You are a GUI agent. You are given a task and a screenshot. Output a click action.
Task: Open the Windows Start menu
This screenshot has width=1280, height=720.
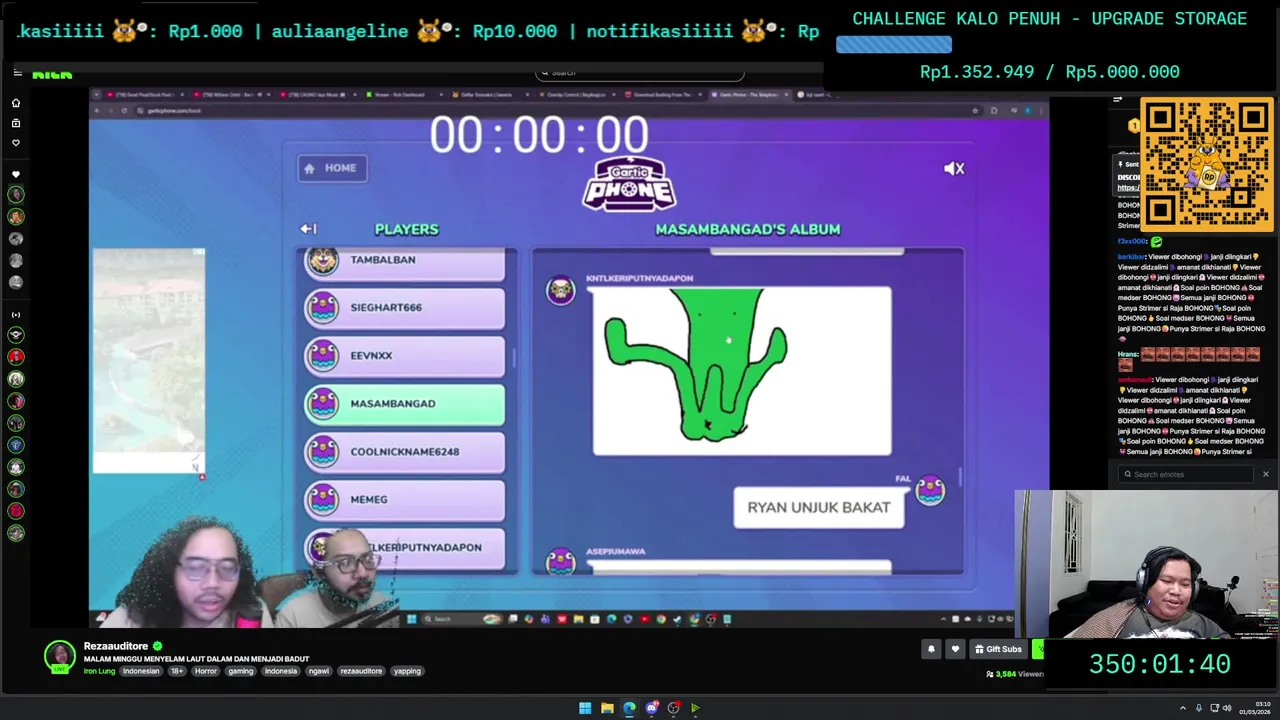pos(585,708)
